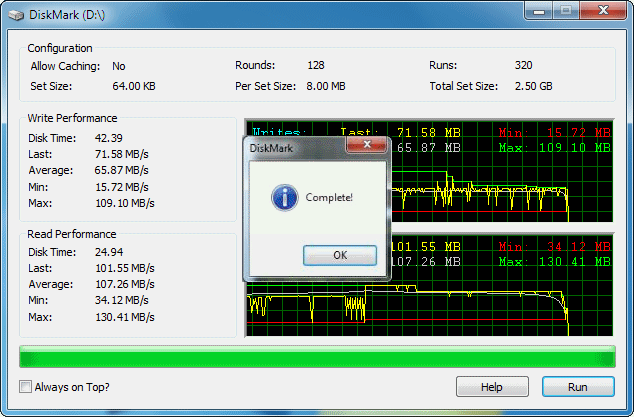Minimize the DiskMark (D:\) window

pyautogui.click(x=539, y=11)
